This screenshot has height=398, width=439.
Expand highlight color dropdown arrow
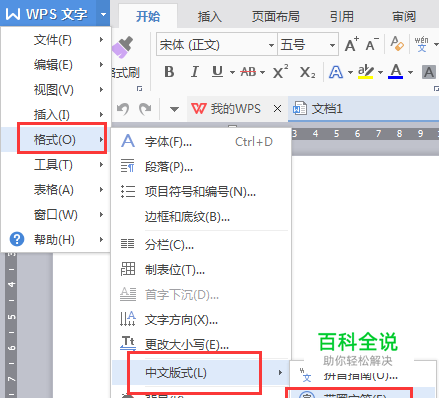[x=380, y=72]
